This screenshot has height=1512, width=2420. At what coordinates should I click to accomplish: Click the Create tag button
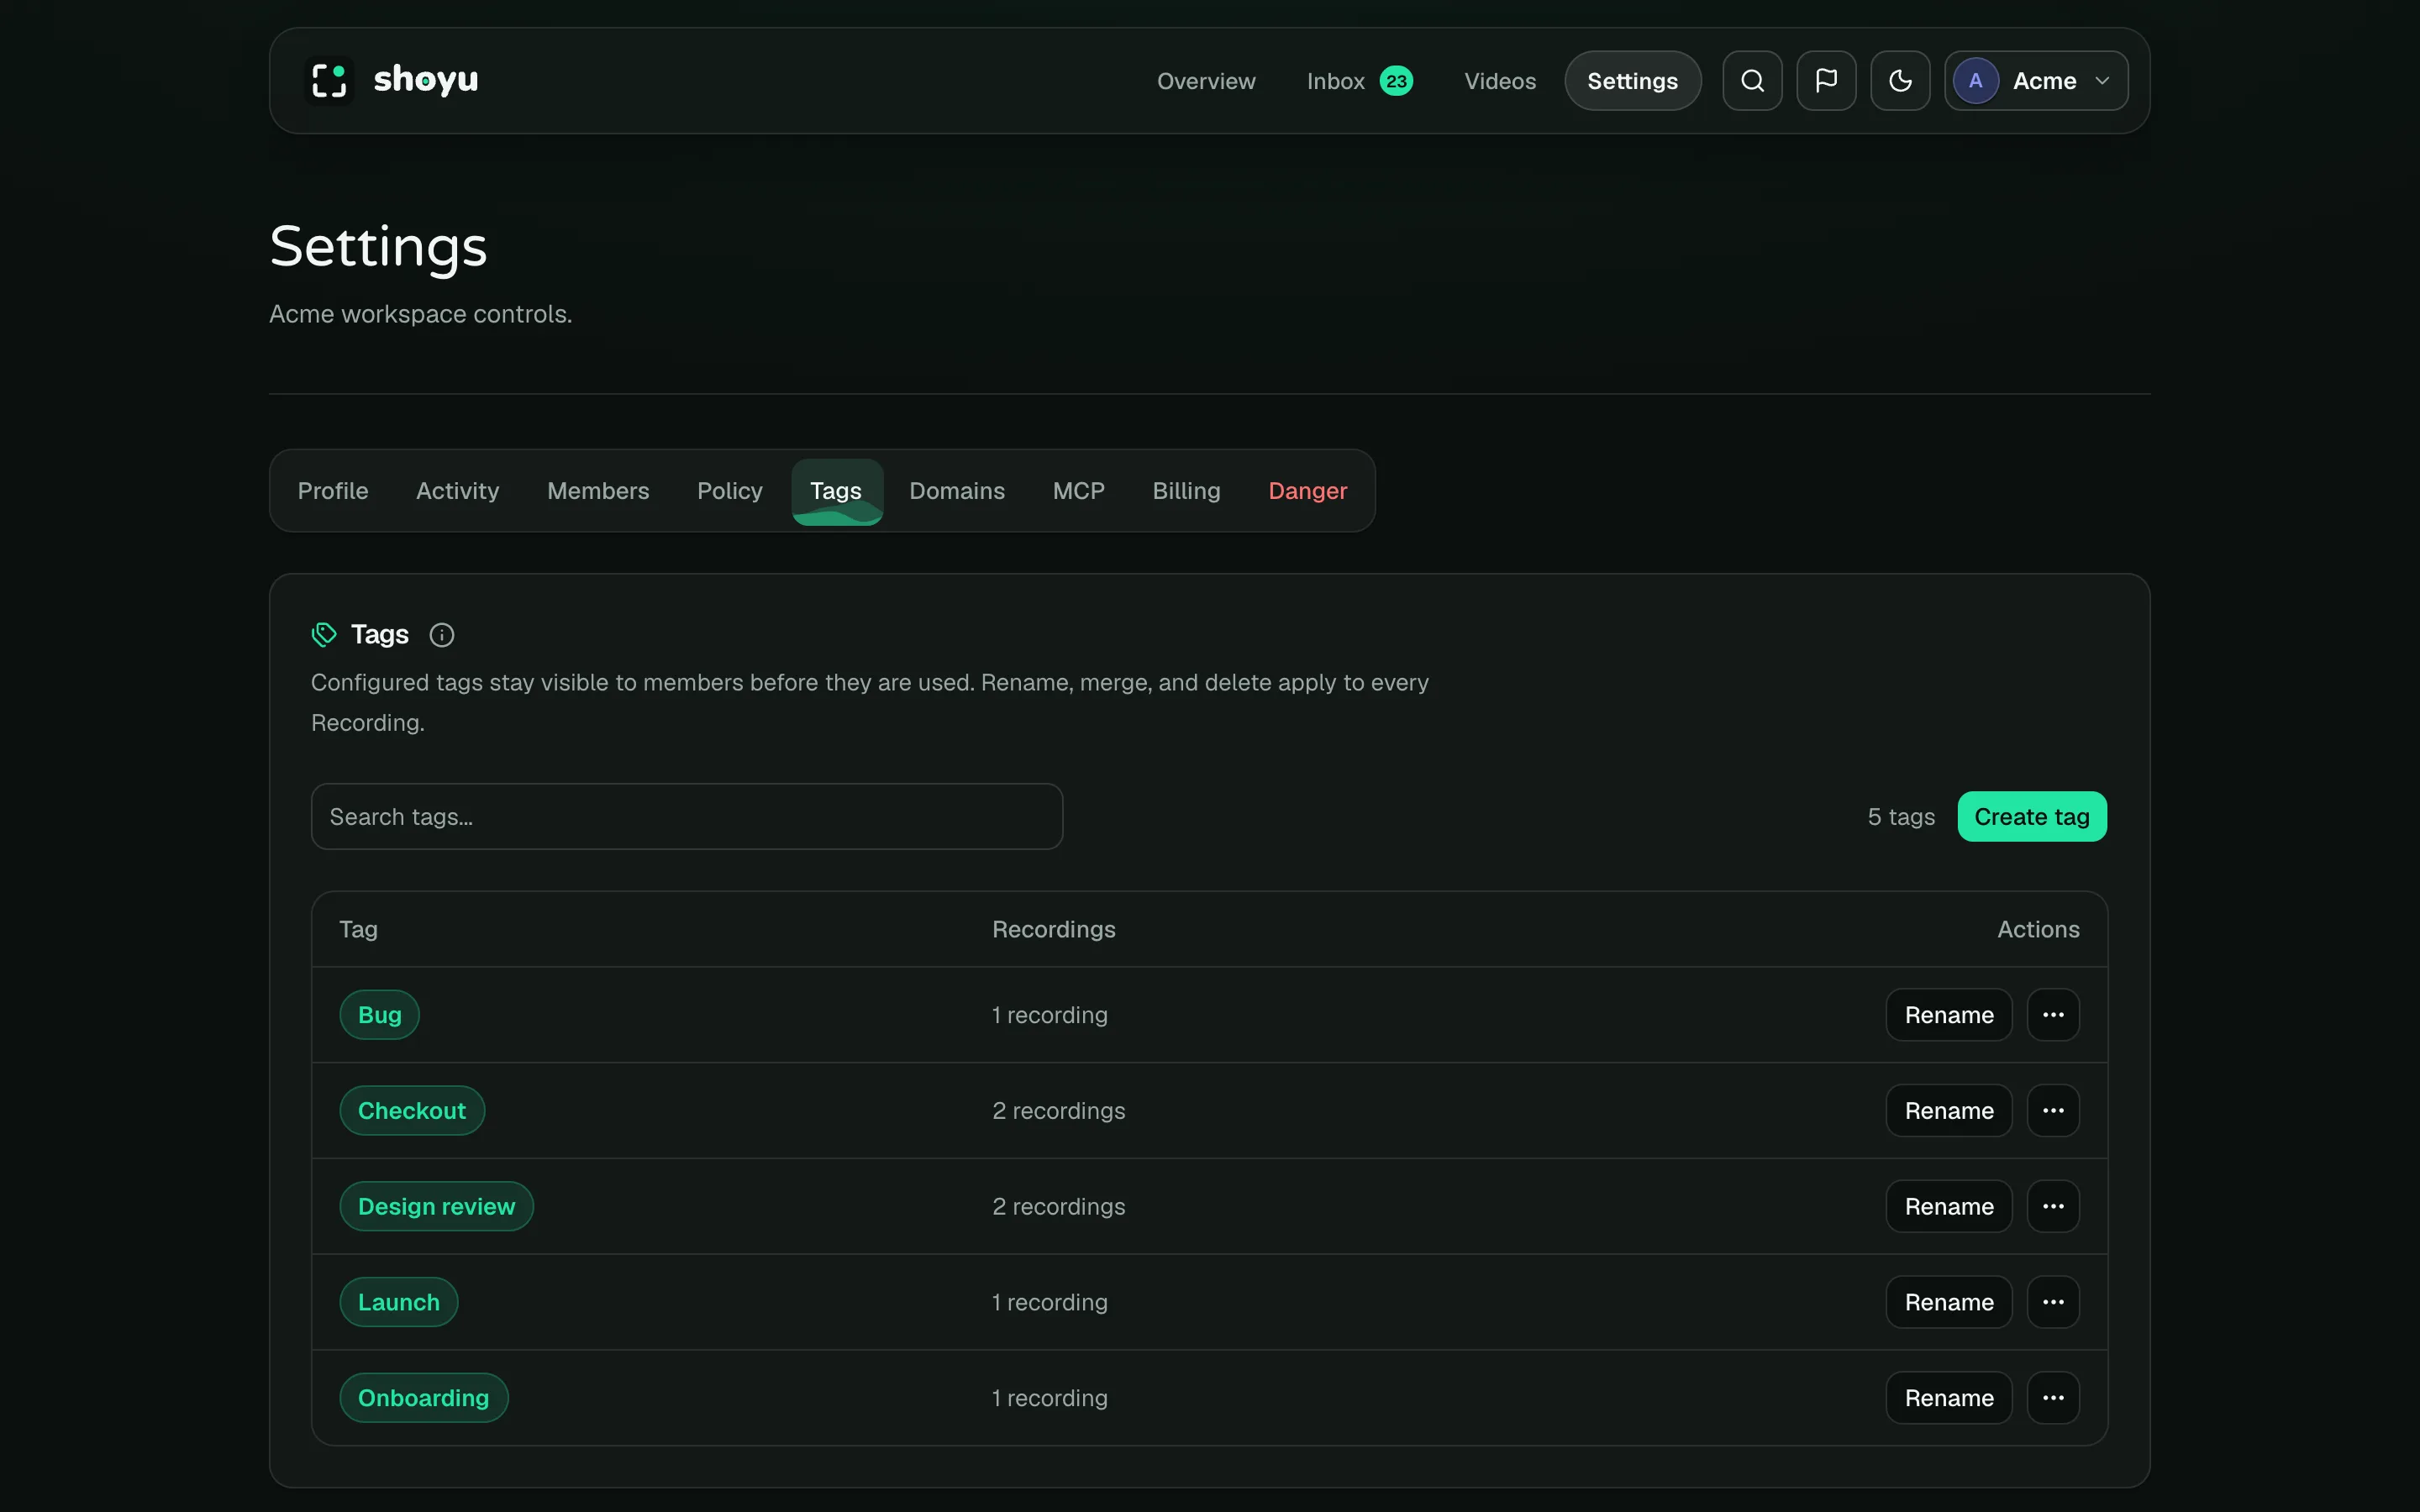coord(2031,817)
